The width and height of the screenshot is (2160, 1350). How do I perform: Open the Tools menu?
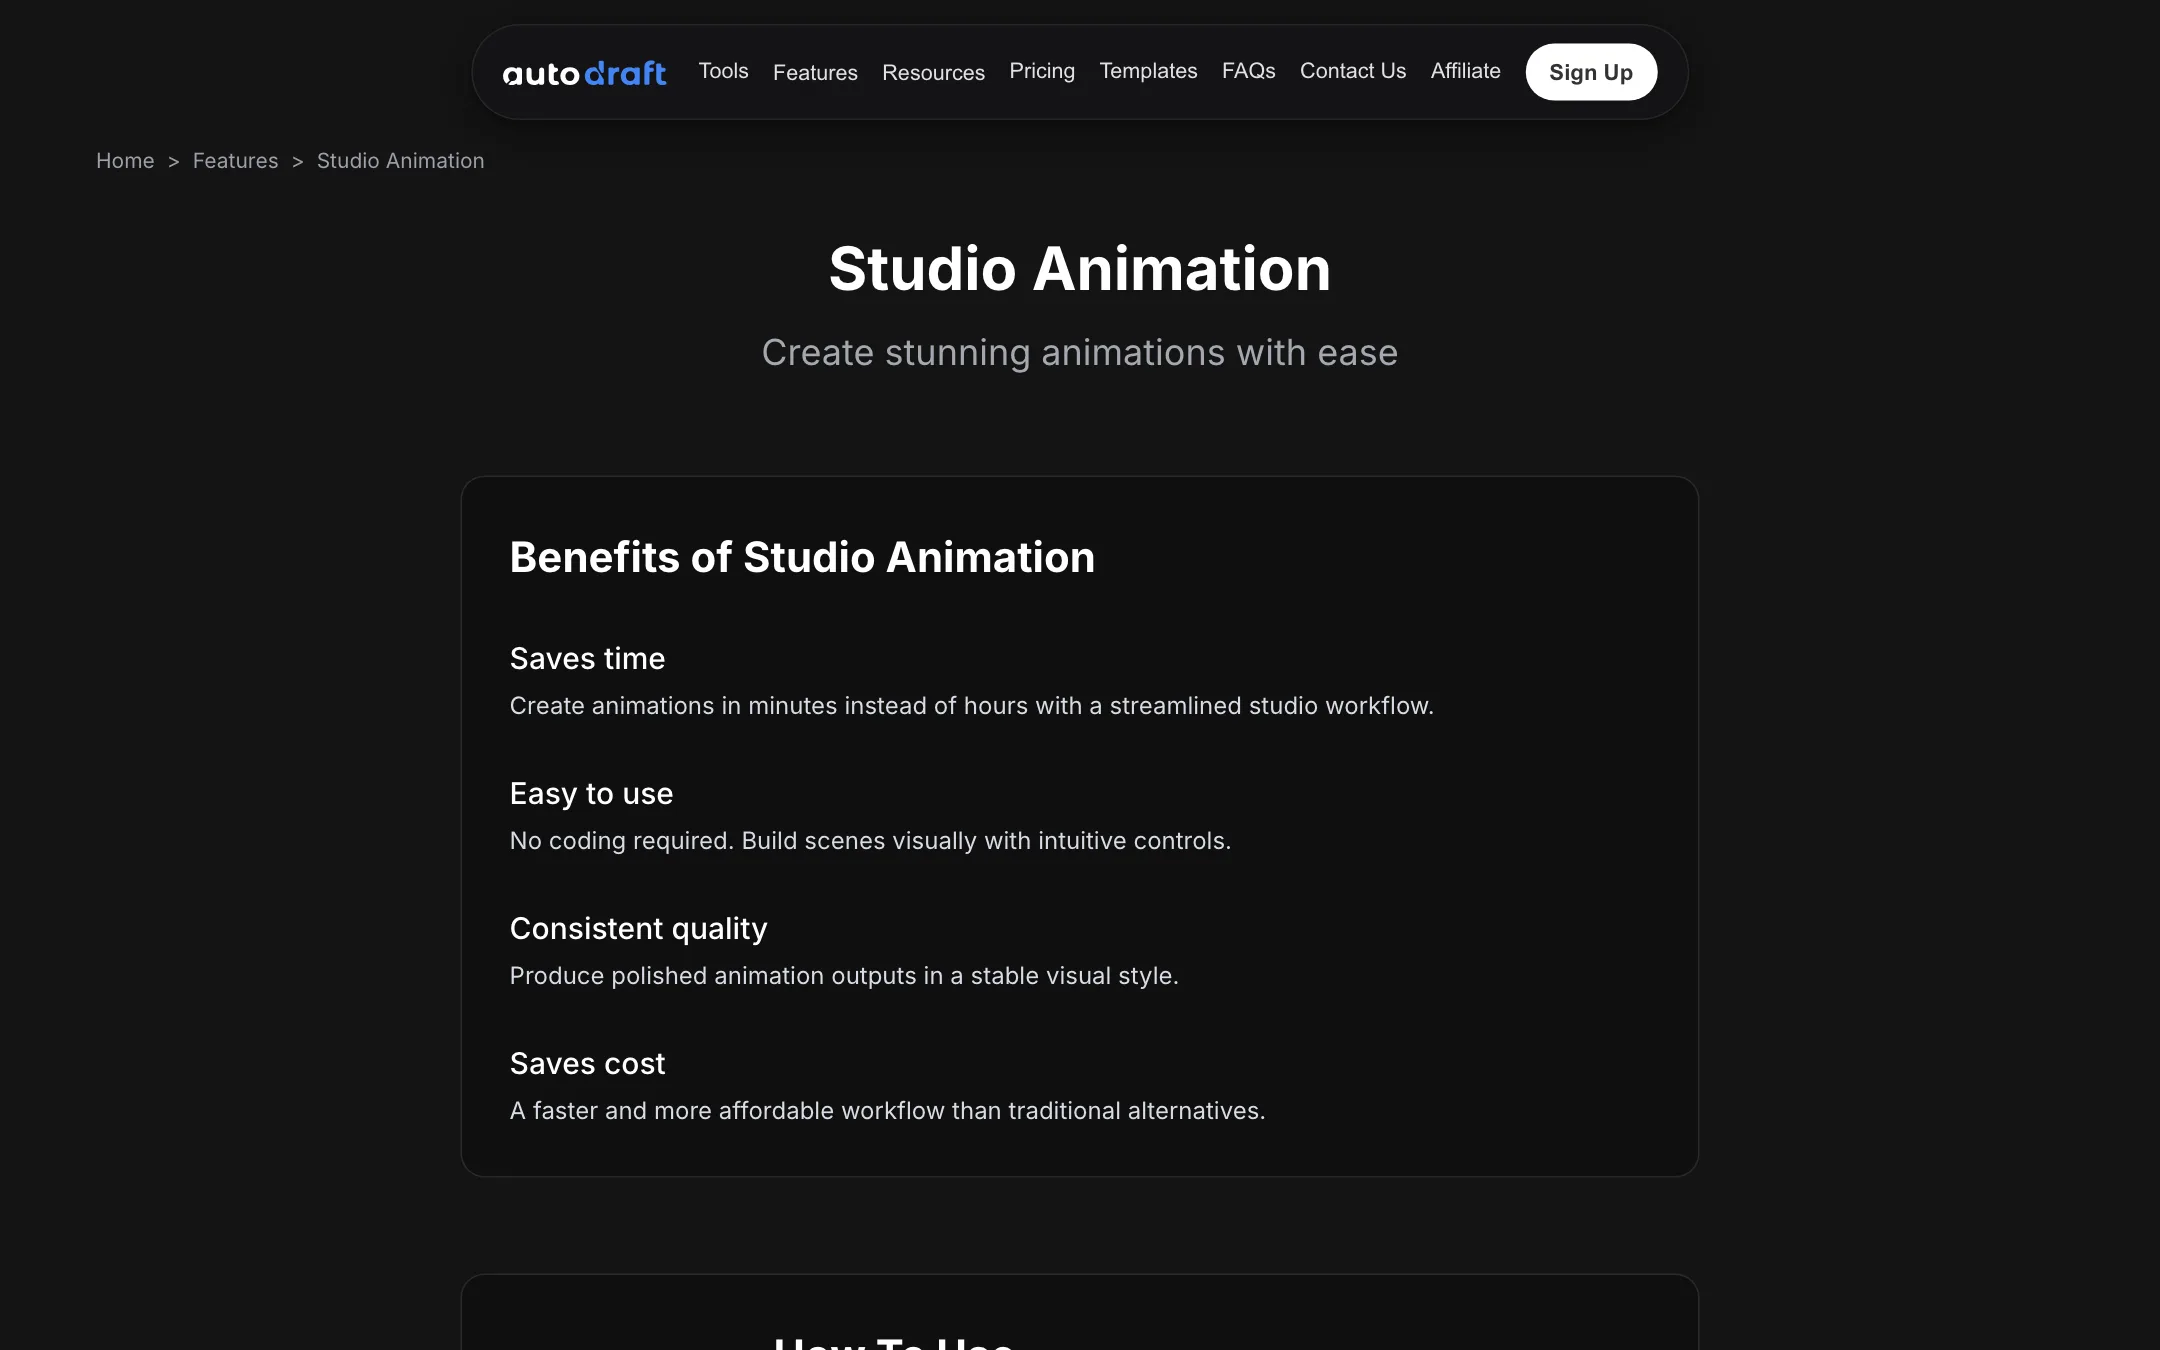coord(723,71)
